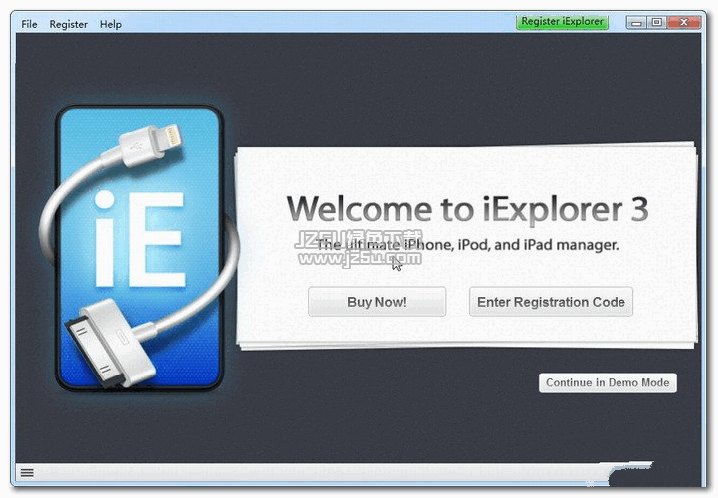Click the 'Welcome to iExplorer 3' heading
Viewport: 718px width, 498px height.
point(467,209)
